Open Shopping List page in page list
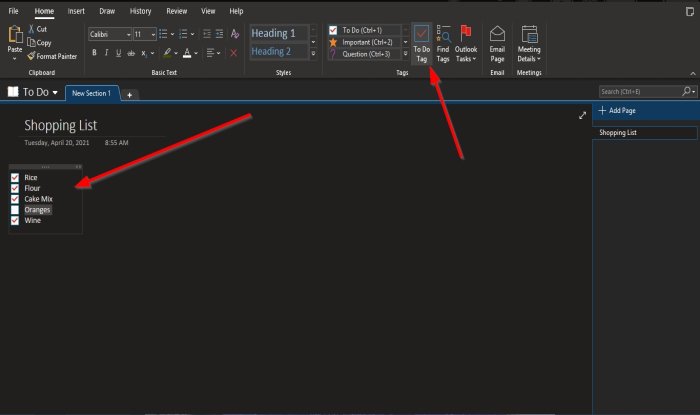 [645, 133]
